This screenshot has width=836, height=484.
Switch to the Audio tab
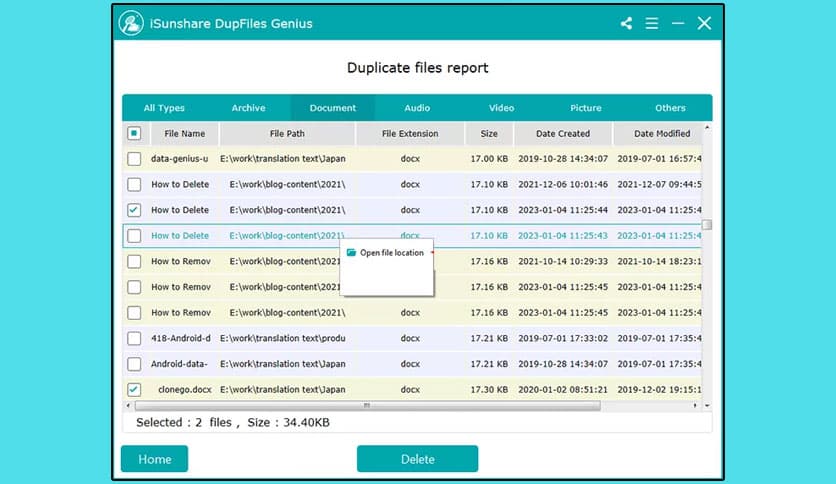(417, 108)
